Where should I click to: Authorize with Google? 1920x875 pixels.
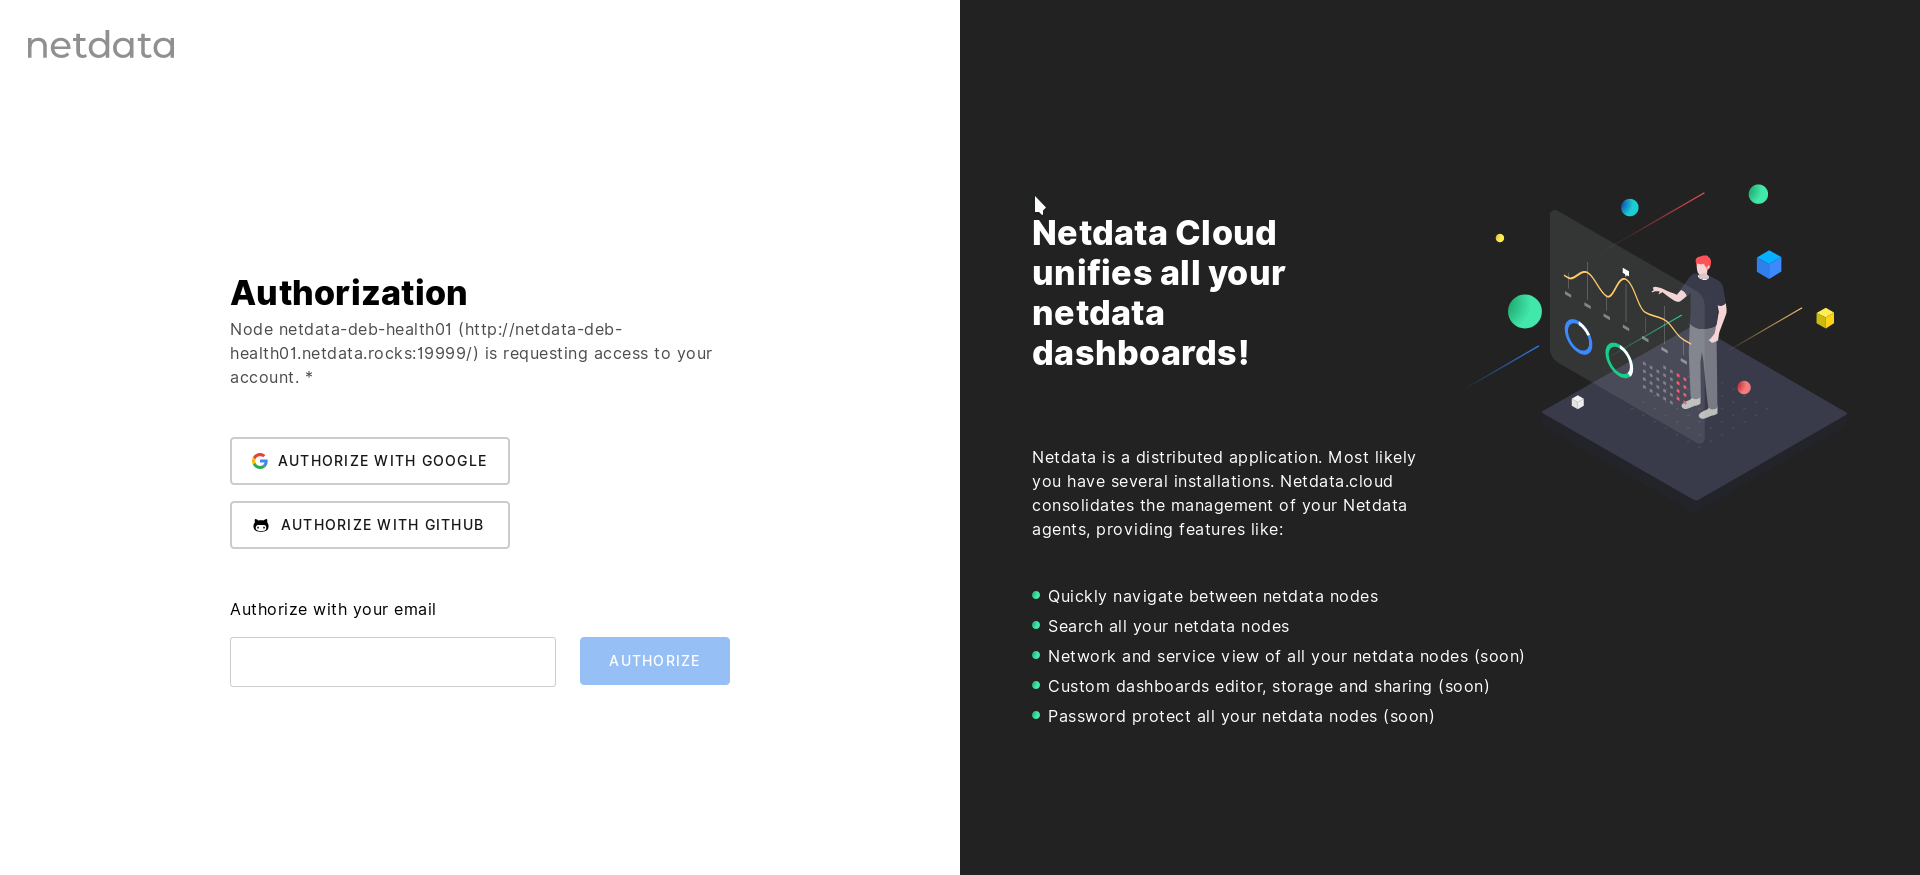point(370,461)
